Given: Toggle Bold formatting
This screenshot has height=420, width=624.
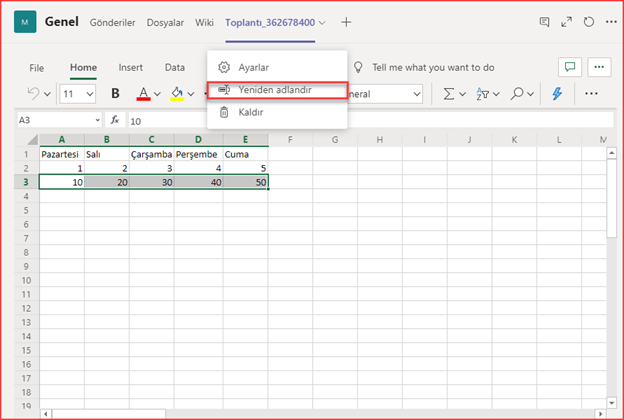Looking at the screenshot, I should pyautogui.click(x=115, y=94).
